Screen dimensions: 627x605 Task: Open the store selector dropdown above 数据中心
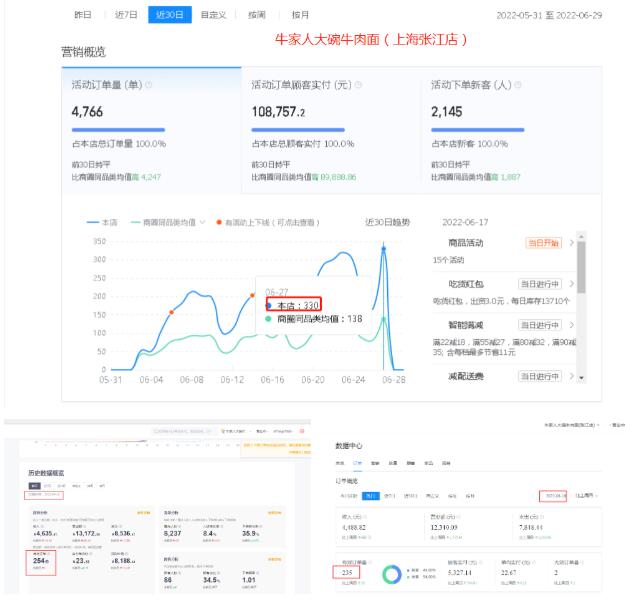pos(572,425)
